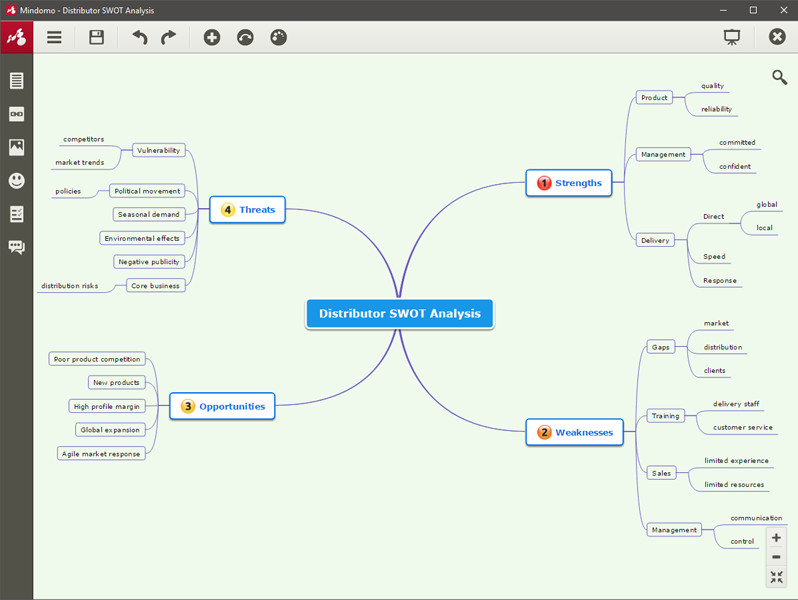
Task: Click the "global" leaf text
Action: tap(766, 204)
